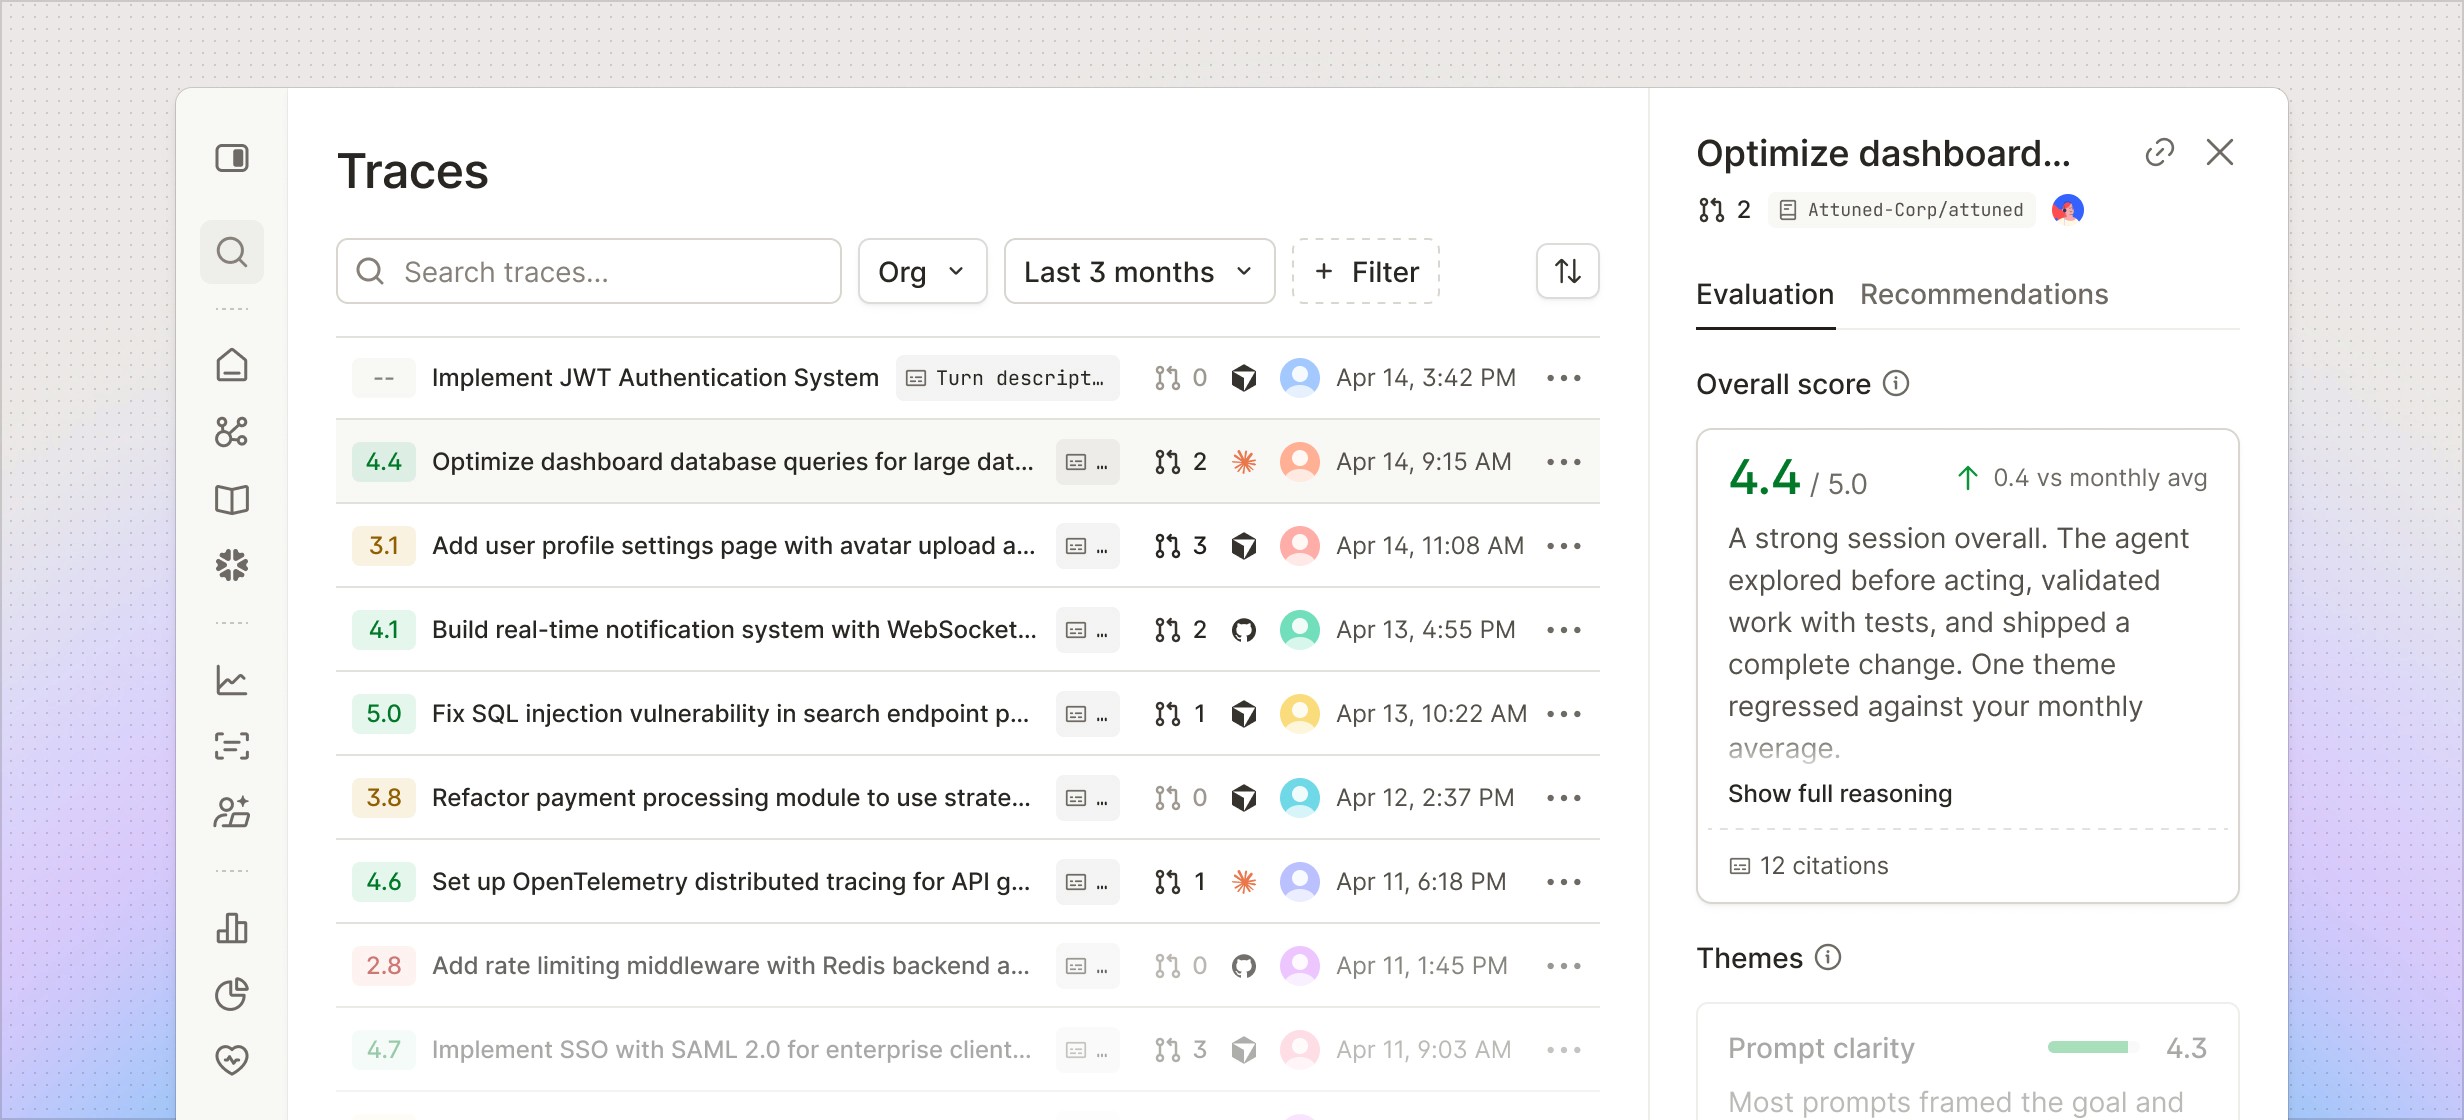
Task: Open more options for OpenTelemetry row
Action: click(1564, 882)
